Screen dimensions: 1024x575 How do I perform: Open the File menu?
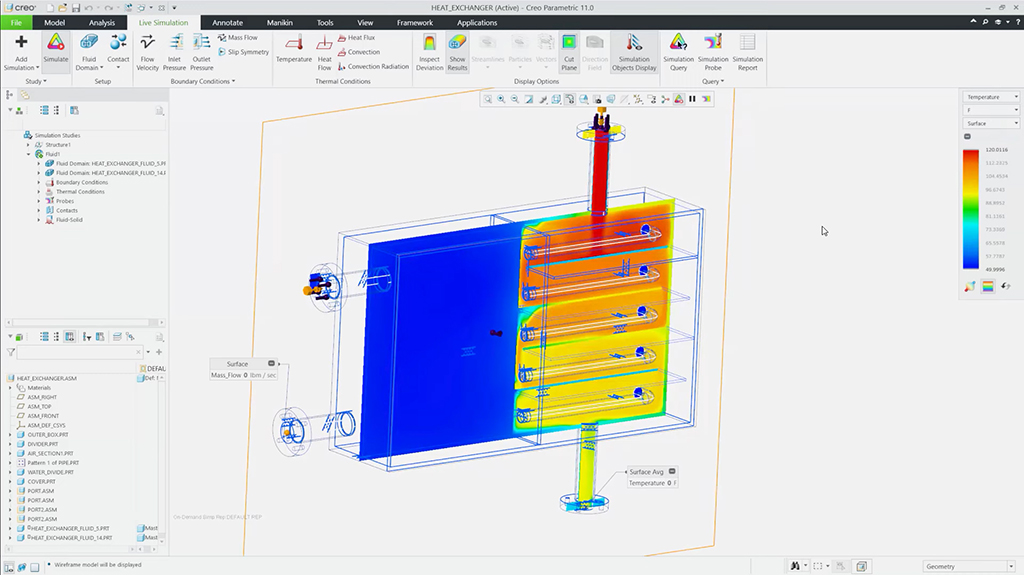point(16,22)
